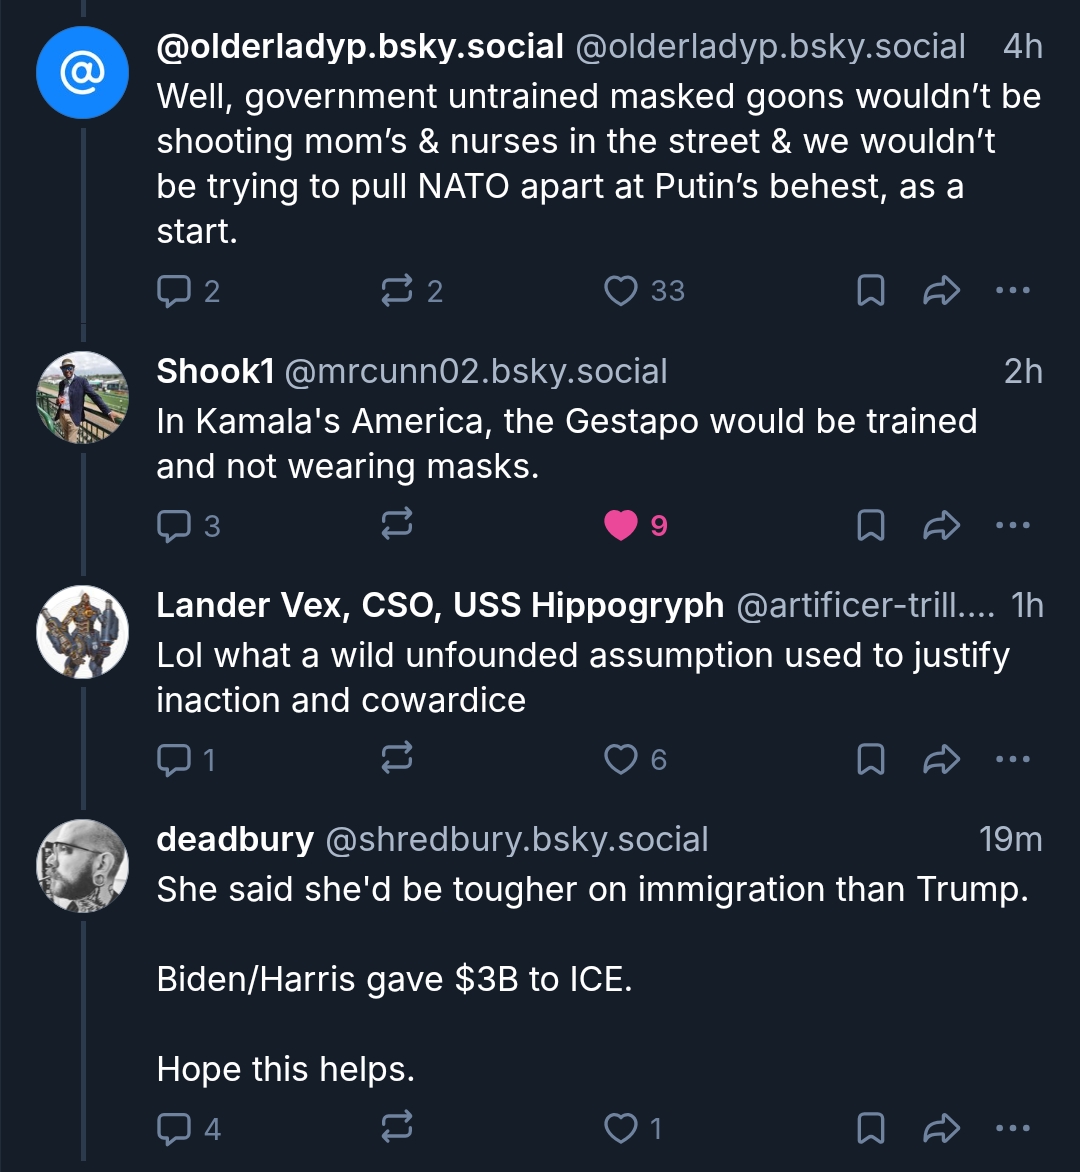Image resolution: width=1080 pixels, height=1172 pixels.
Task: Repost olderladyp's NATO post
Action: [x=398, y=291]
